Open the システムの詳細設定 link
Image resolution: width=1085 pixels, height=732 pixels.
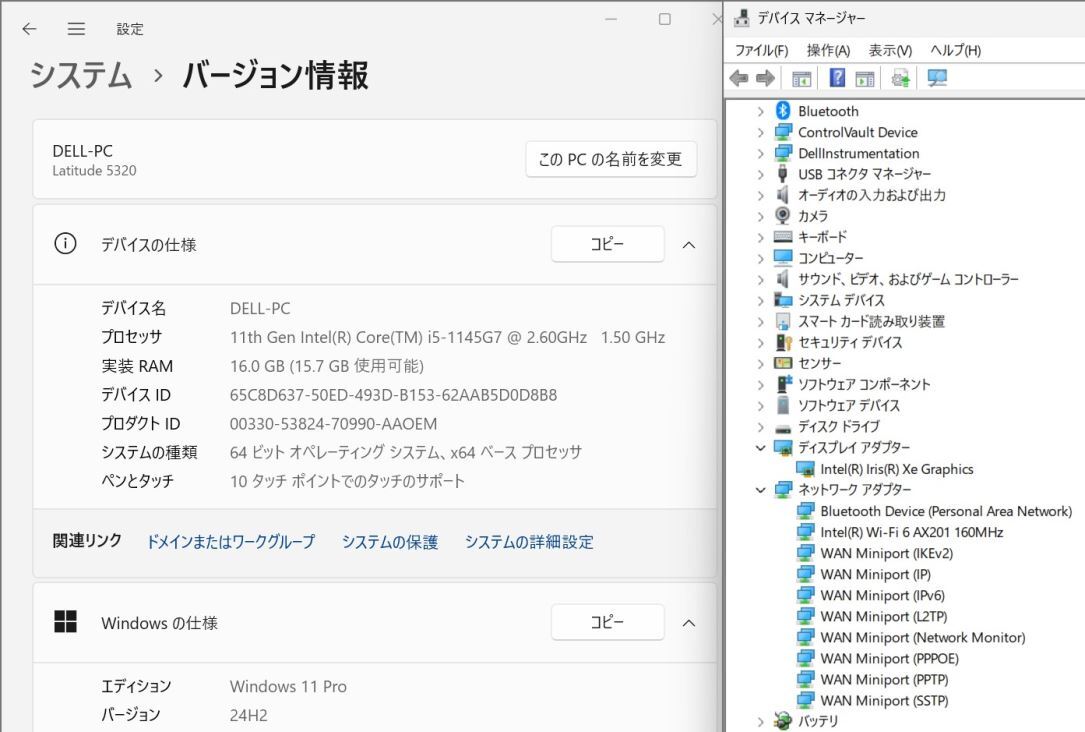point(529,542)
